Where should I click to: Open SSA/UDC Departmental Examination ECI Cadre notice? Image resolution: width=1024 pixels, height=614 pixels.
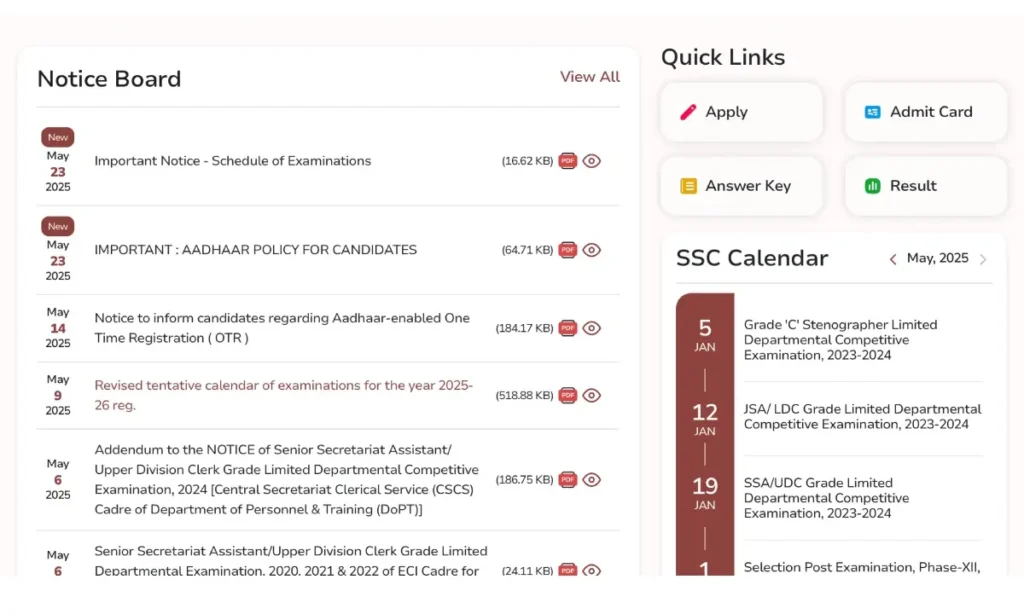coord(291,560)
